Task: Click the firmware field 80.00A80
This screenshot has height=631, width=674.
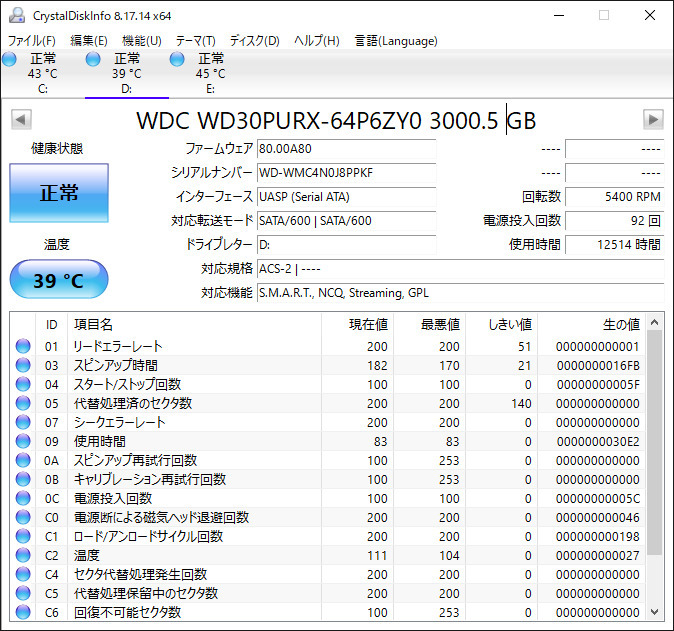Action: click(346, 149)
